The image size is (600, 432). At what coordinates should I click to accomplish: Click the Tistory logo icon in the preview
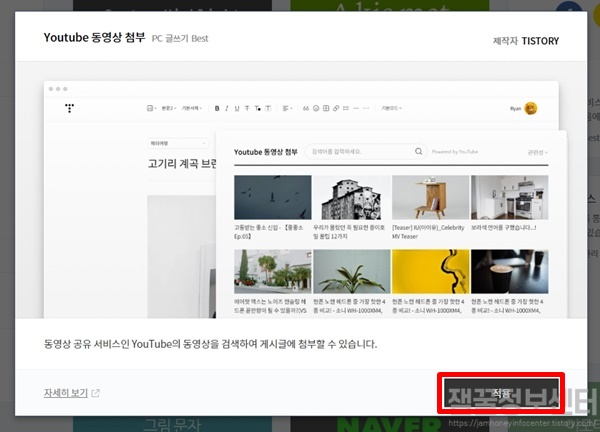[69, 108]
